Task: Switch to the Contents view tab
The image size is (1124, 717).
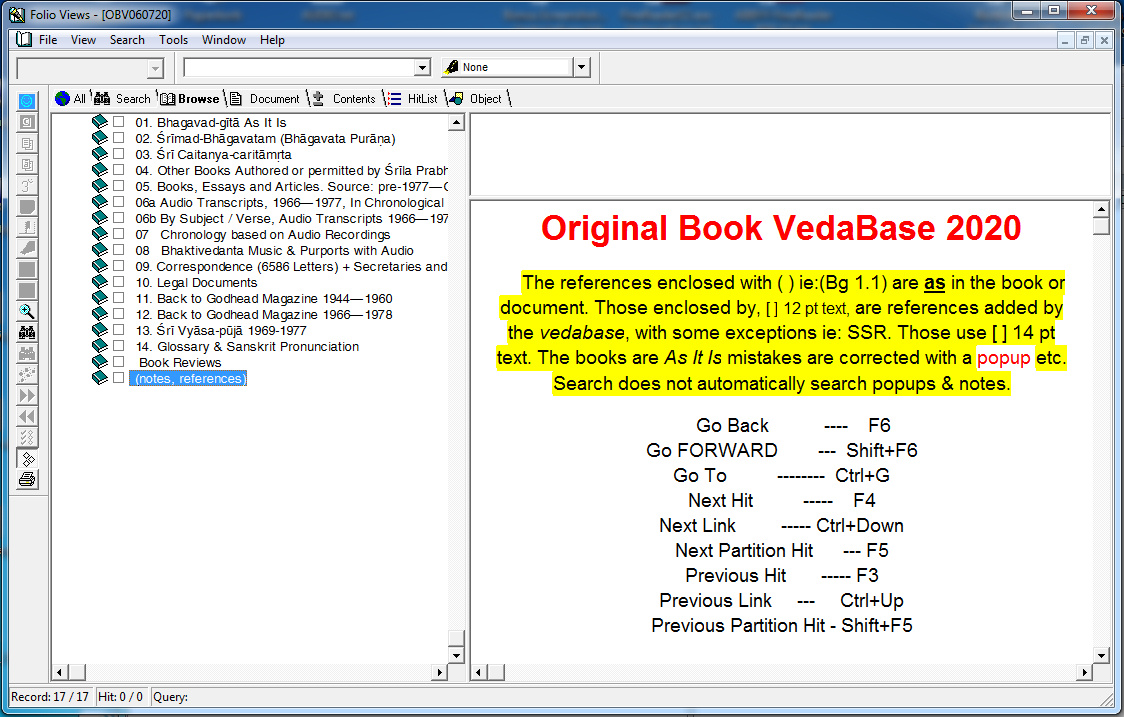Action: pos(345,99)
